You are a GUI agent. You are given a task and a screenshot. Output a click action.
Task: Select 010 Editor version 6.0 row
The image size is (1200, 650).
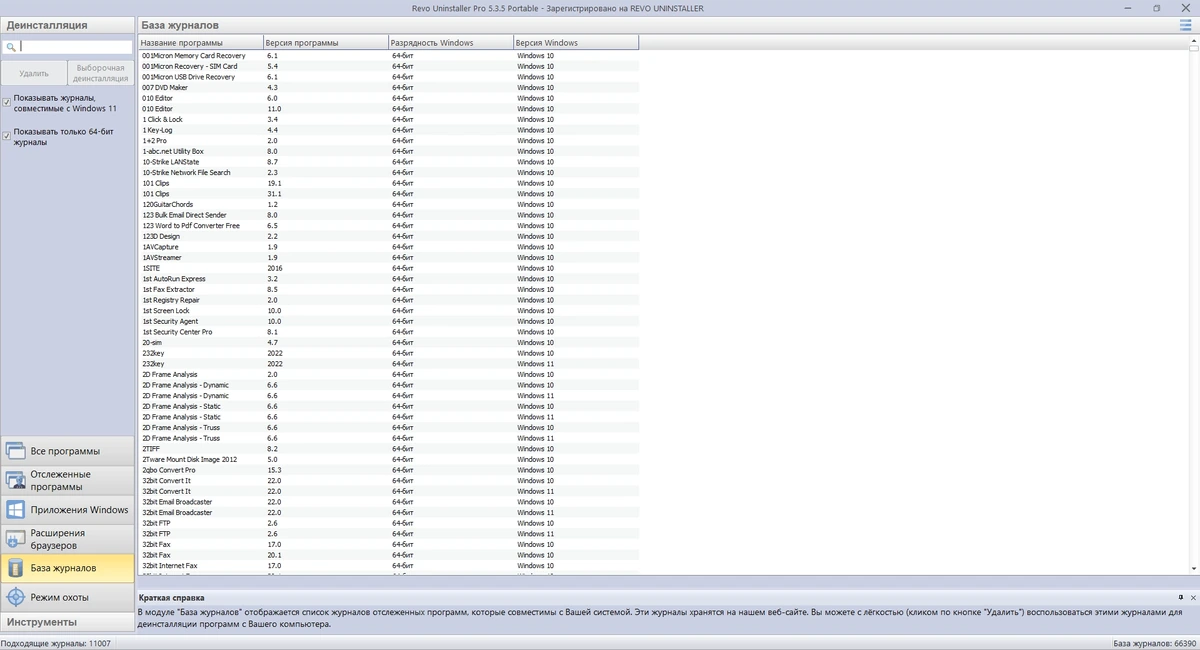[388, 98]
